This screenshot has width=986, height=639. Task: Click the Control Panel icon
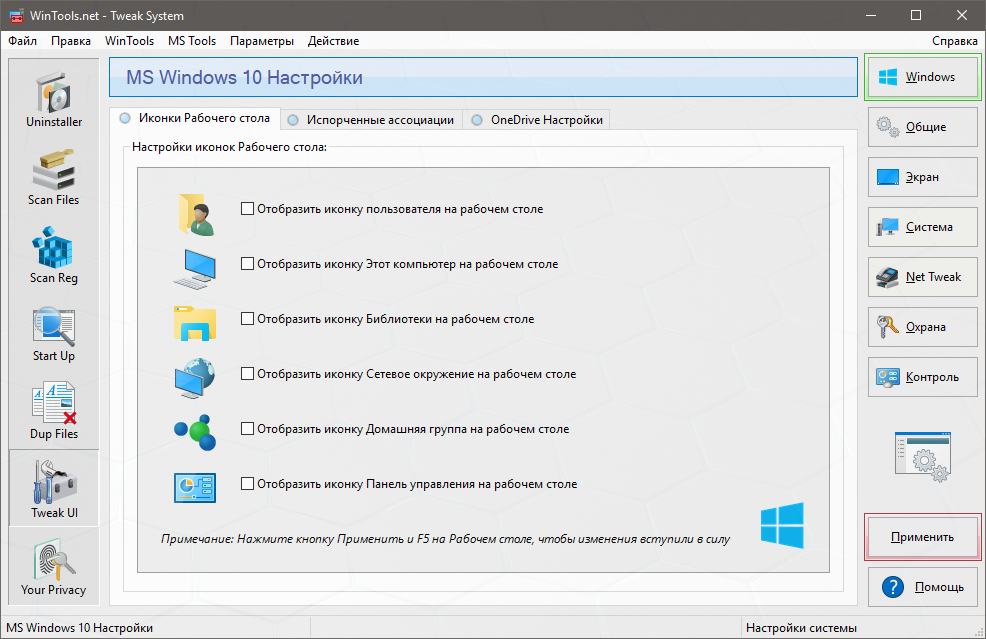[195, 487]
